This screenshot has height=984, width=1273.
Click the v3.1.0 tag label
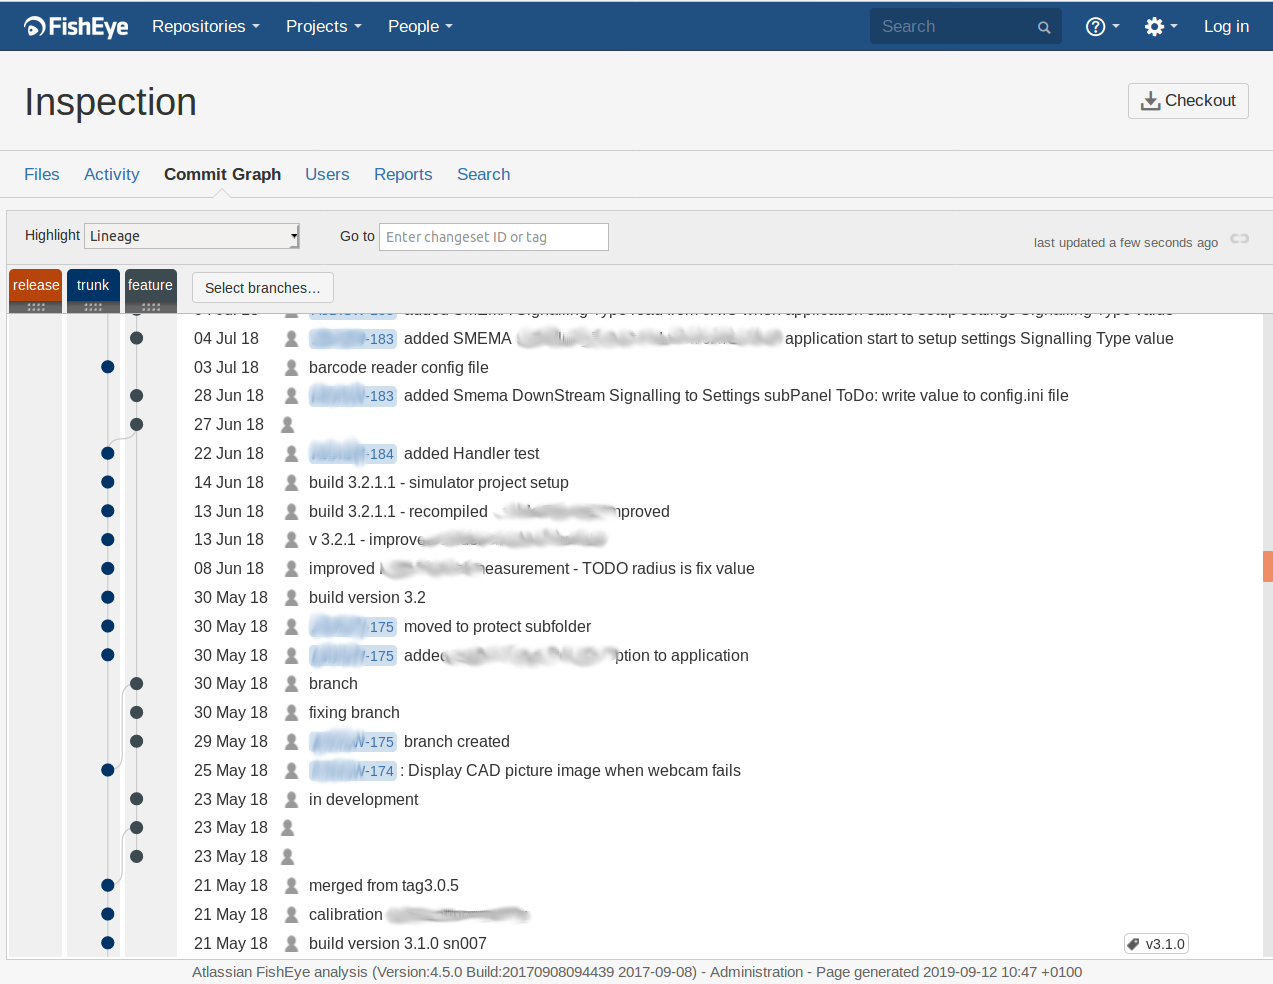[1156, 944]
